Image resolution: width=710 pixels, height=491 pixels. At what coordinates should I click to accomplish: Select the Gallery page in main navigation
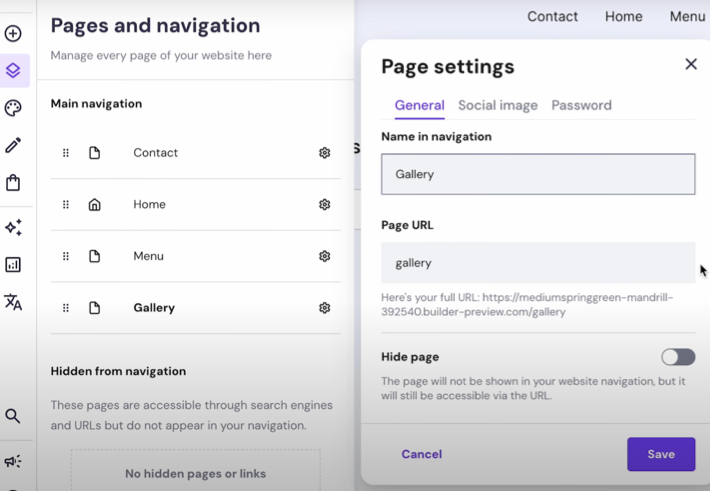[x=196, y=308]
